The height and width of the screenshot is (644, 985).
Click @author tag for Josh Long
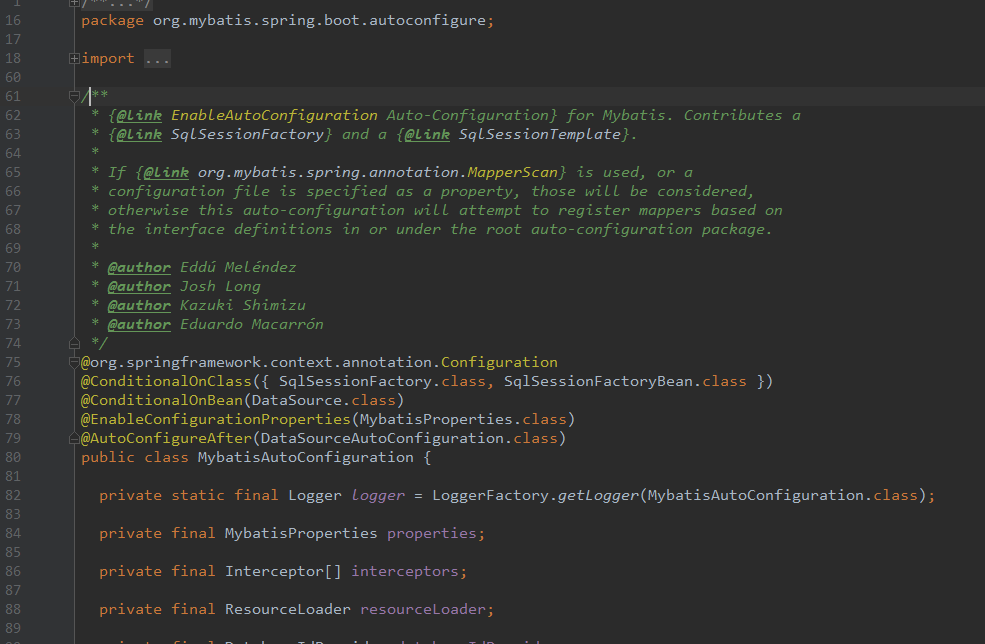pos(139,287)
